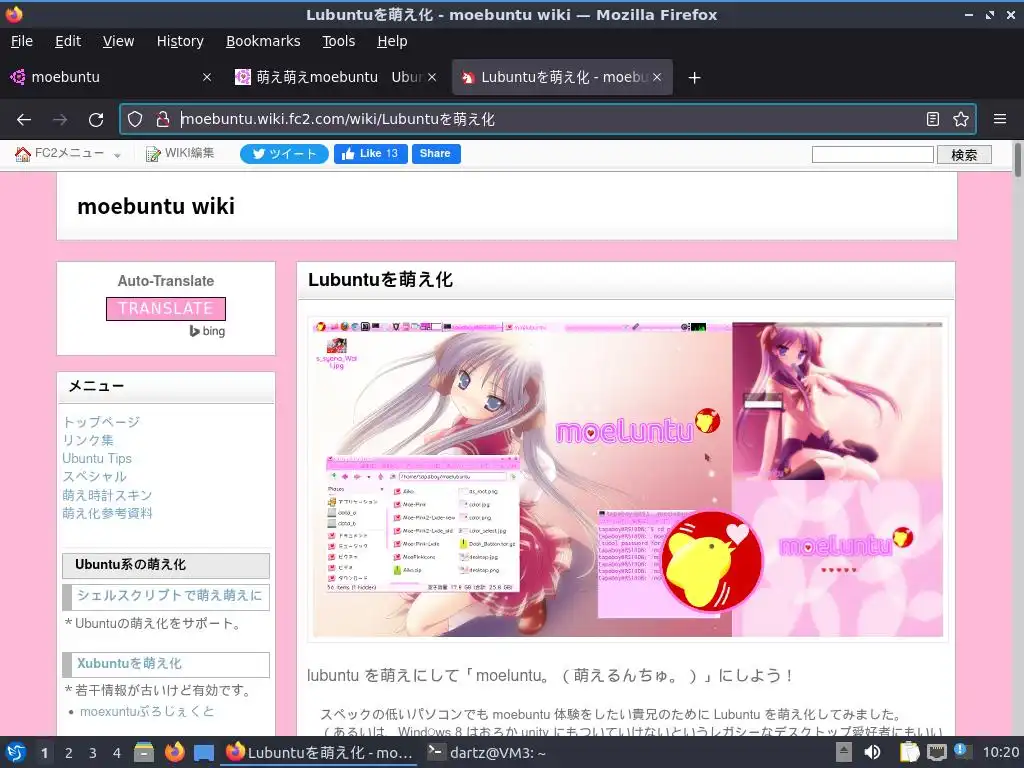
Task: Open the update notifier tray icon
Action: point(962,751)
